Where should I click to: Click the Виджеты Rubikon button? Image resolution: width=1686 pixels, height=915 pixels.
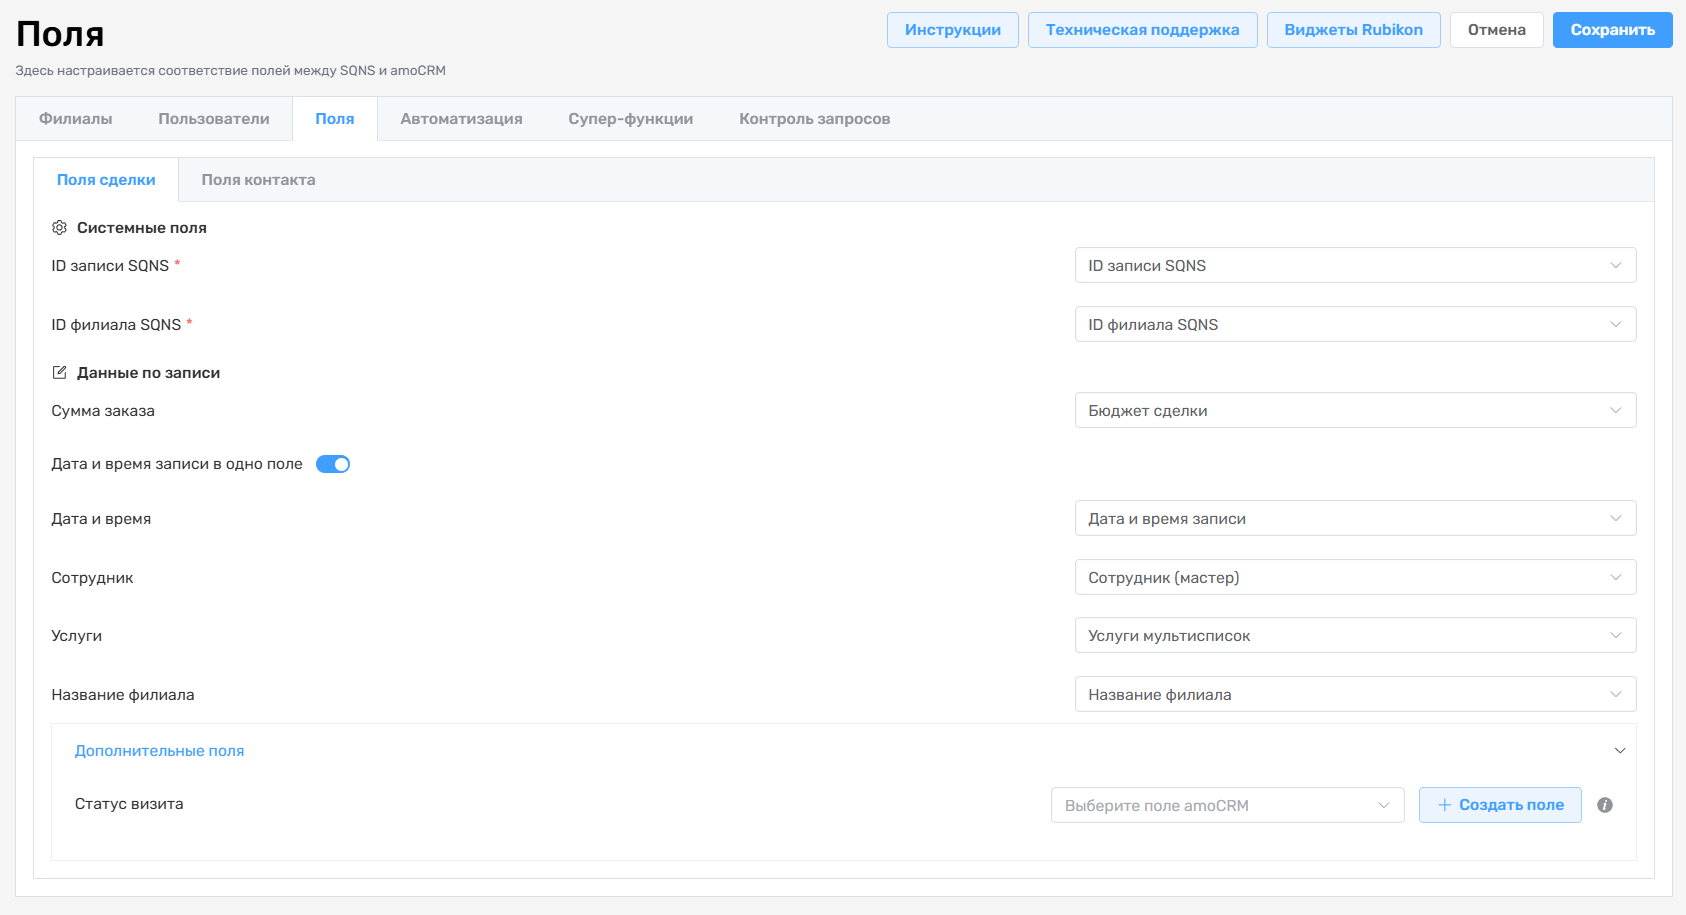tap(1353, 30)
